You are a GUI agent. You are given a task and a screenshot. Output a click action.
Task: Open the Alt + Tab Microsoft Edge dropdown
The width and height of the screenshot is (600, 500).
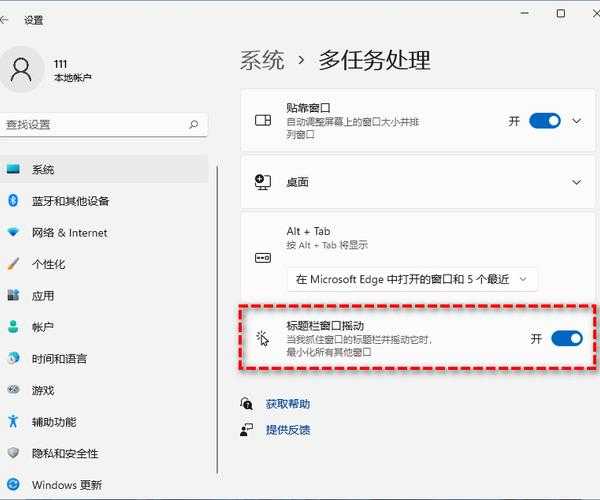point(412,280)
